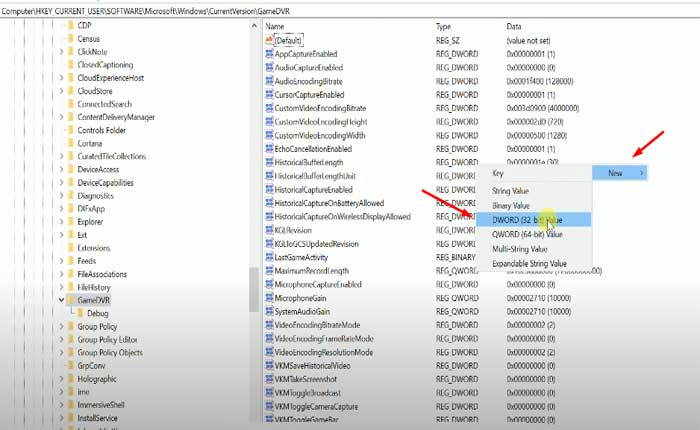Click the Diagnostics folder icon
700x430 pixels.
coord(71,196)
